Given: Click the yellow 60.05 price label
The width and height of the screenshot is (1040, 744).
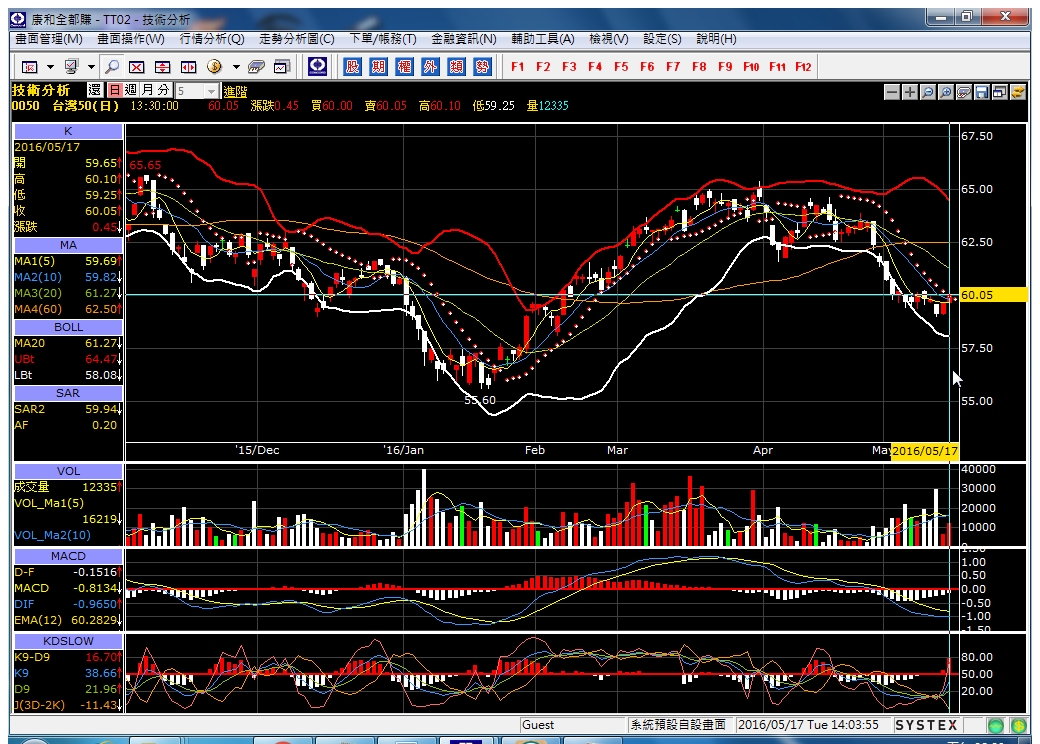Looking at the screenshot, I should 994,295.
